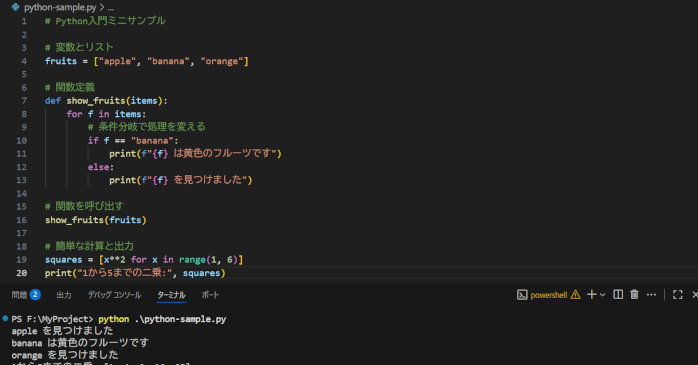Image resolution: width=698 pixels, height=365 pixels.
Task: Maximize the panel size icon
Action: coord(678,295)
